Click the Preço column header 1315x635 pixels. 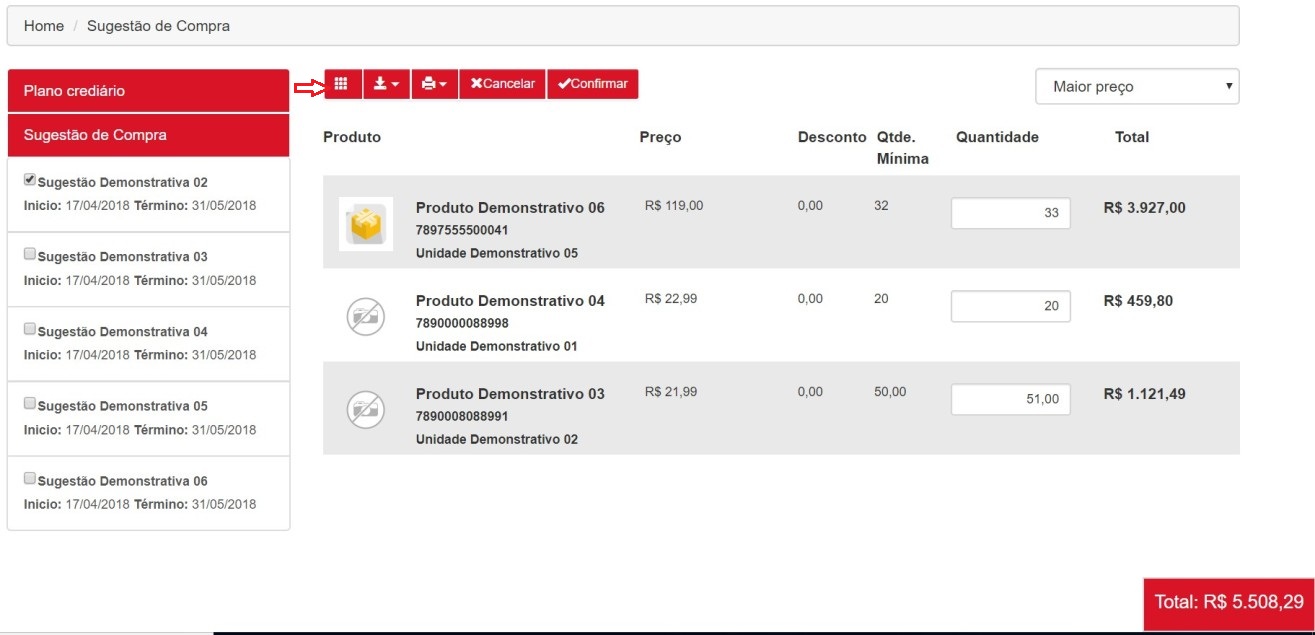[660, 137]
